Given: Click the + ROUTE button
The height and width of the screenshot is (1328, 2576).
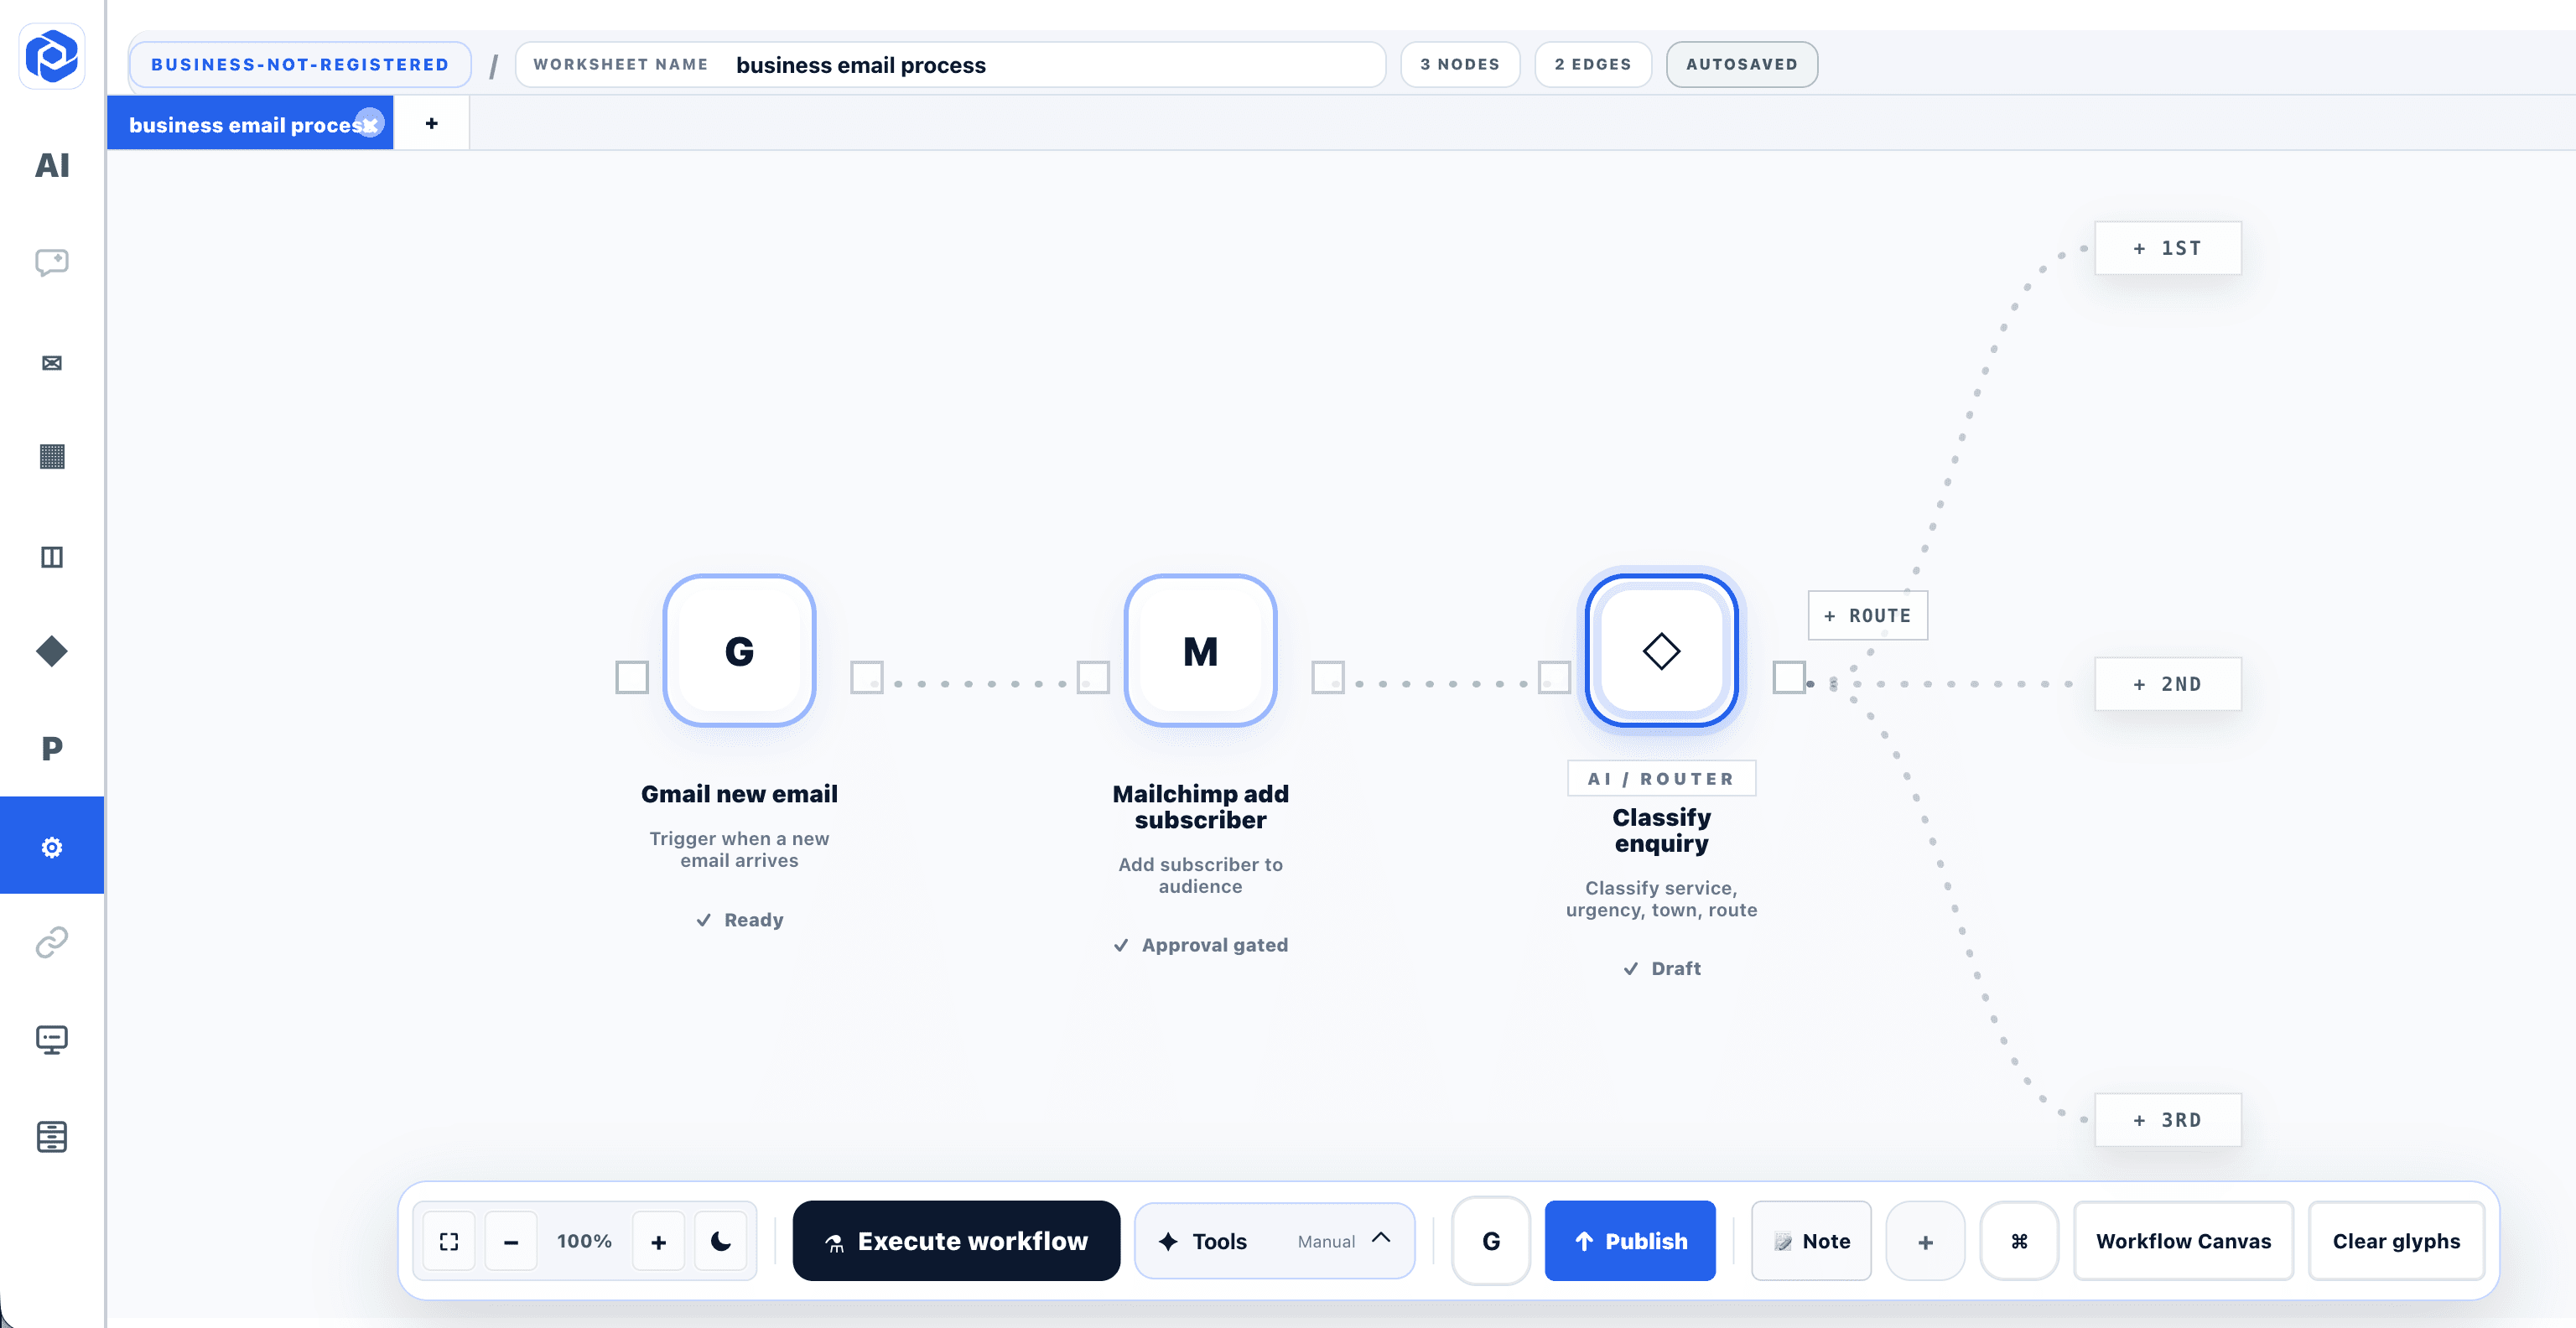Looking at the screenshot, I should click(x=1867, y=616).
